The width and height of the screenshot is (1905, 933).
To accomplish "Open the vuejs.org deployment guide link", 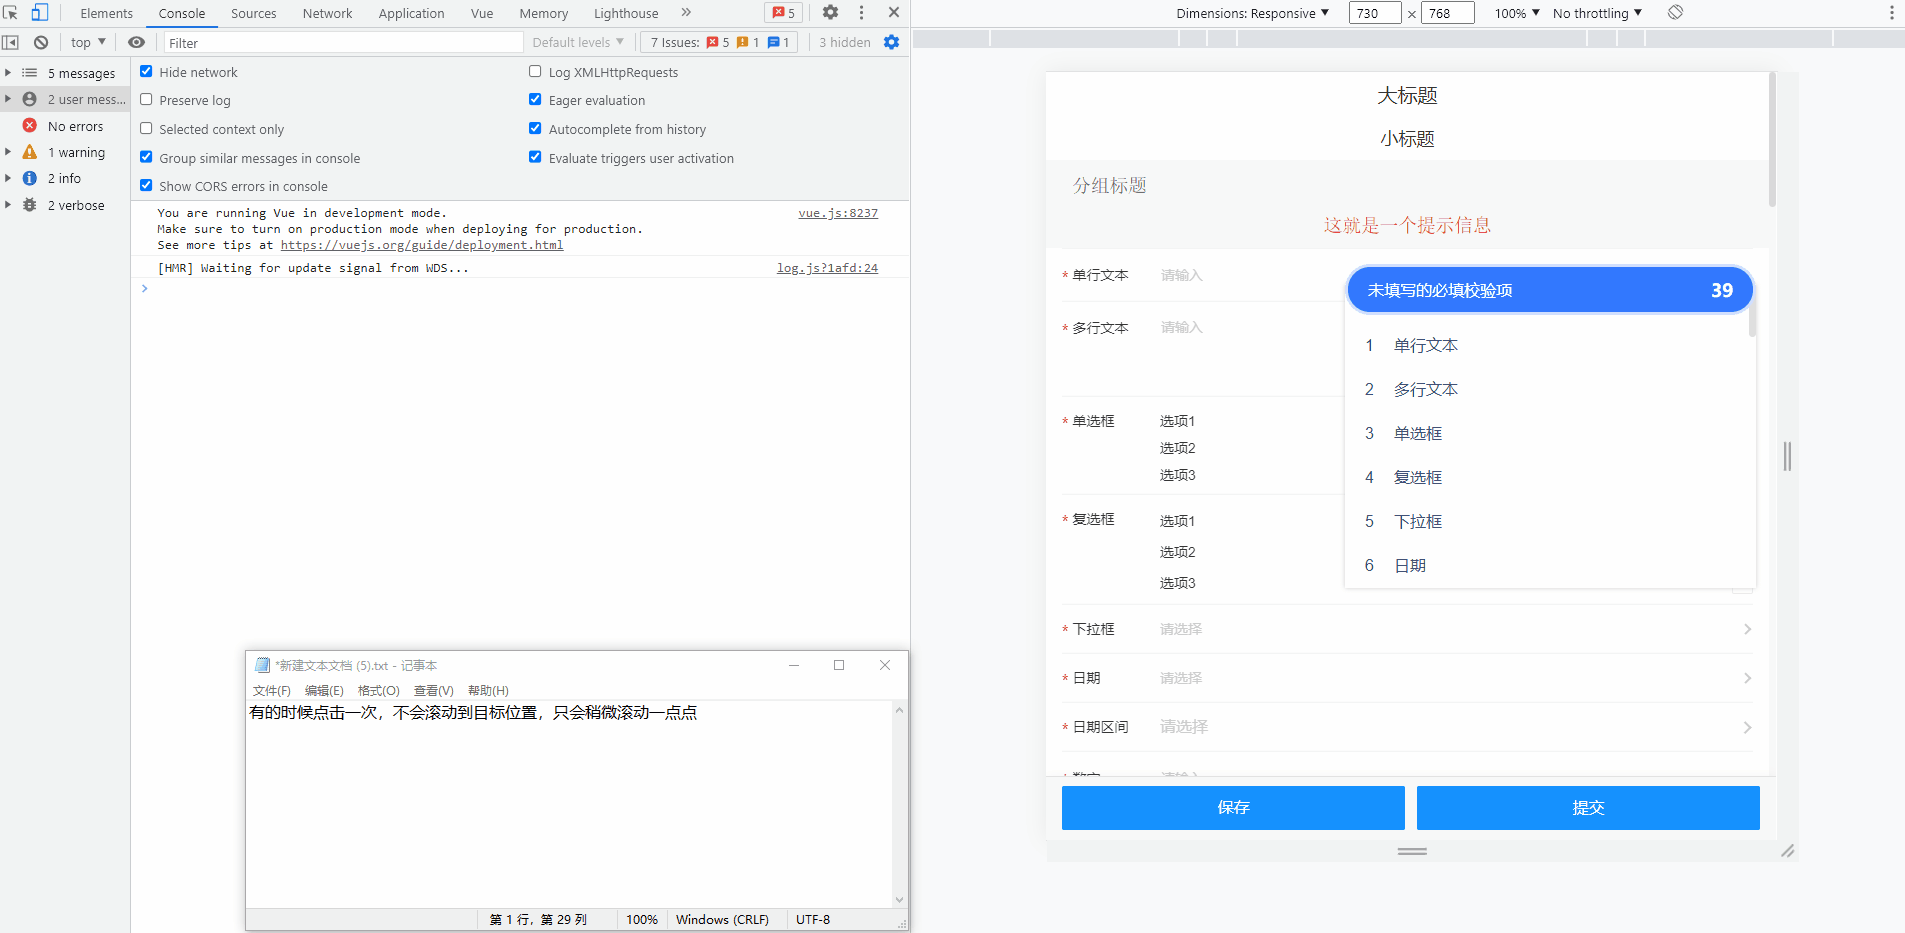I will point(421,245).
